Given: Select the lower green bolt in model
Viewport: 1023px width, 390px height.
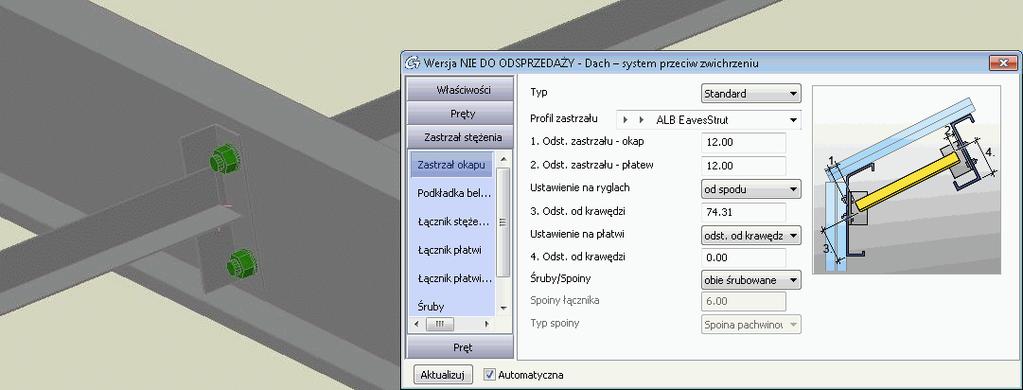Looking at the screenshot, I should (x=241, y=263).
